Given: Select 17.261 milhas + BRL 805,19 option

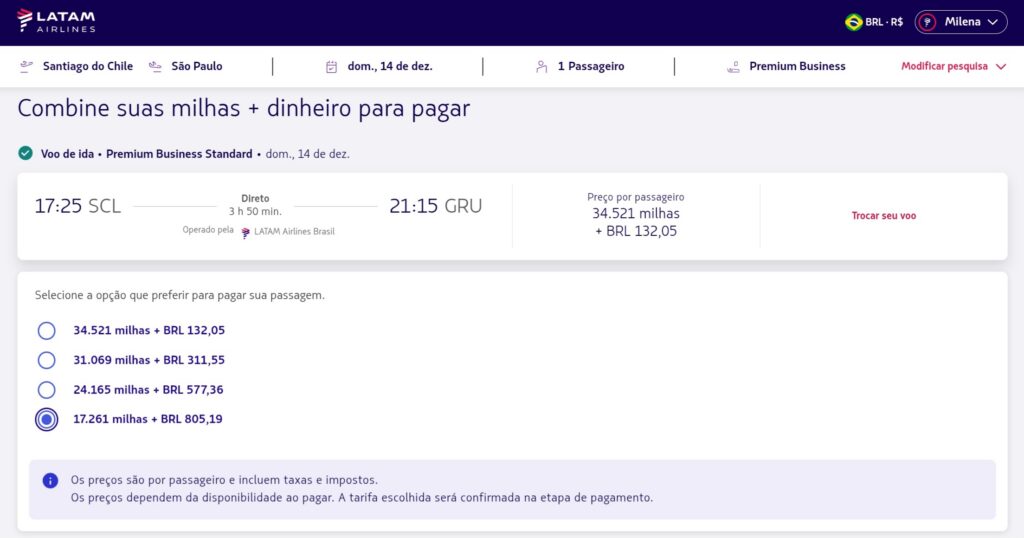Looking at the screenshot, I should click(x=46, y=419).
